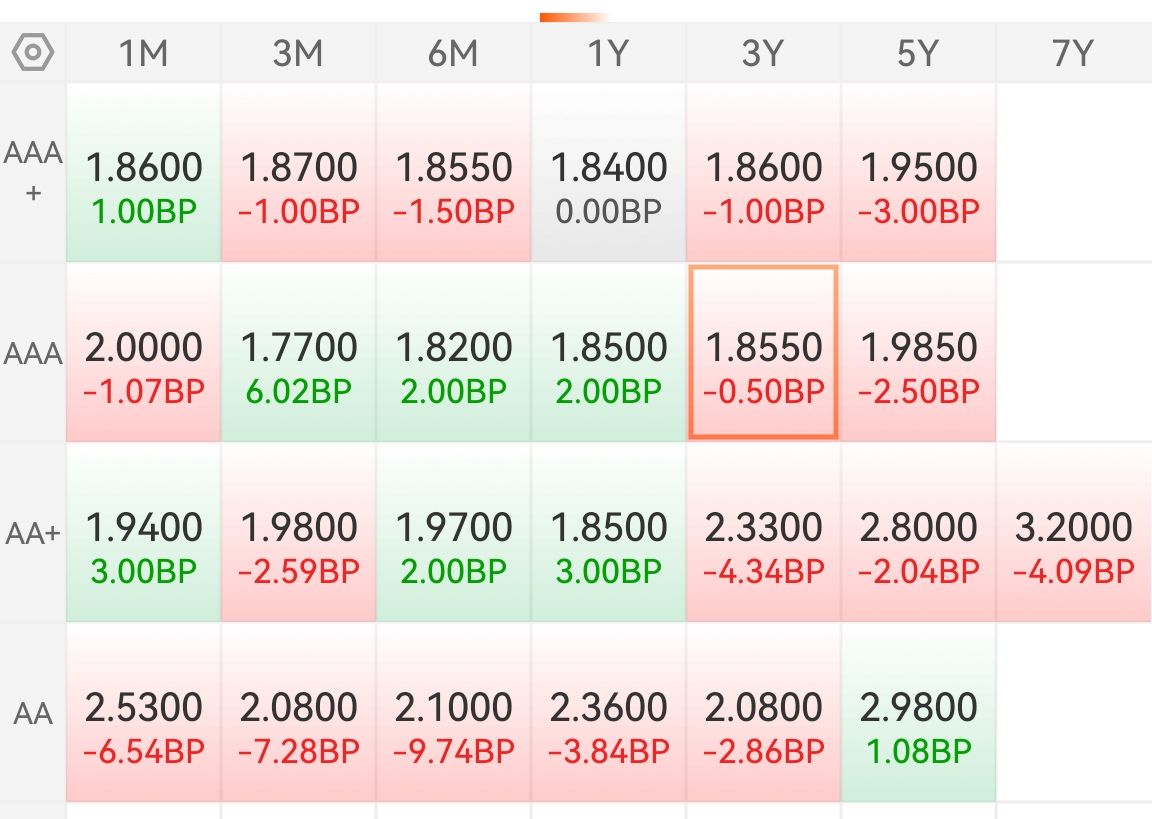Select the 1Y tenor column header

tap(608, 53)
